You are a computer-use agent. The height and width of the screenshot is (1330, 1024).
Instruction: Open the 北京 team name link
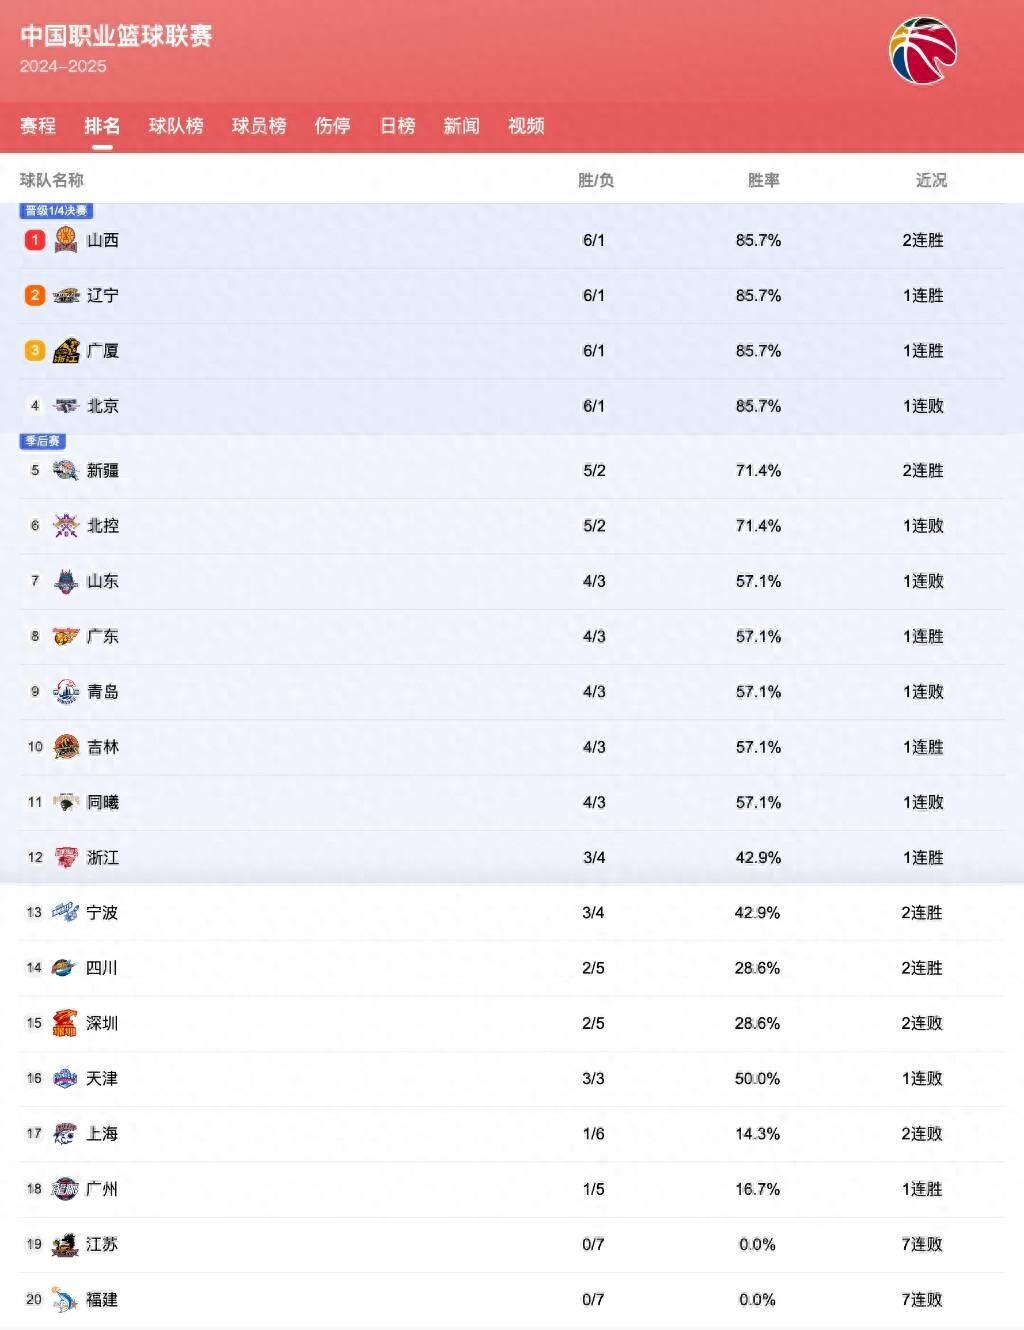(103, 406)
